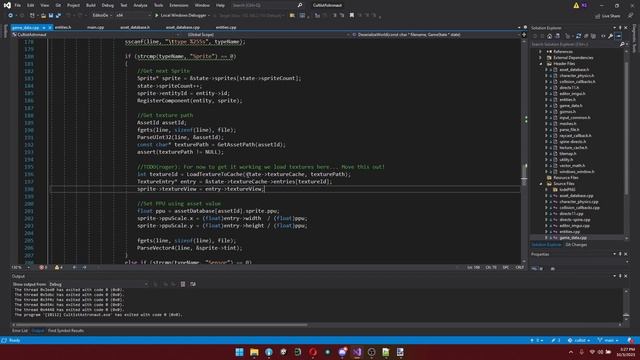Switch to the Git Changes tab
Viewport: 640px width, 360px height.
coord(576,245)
